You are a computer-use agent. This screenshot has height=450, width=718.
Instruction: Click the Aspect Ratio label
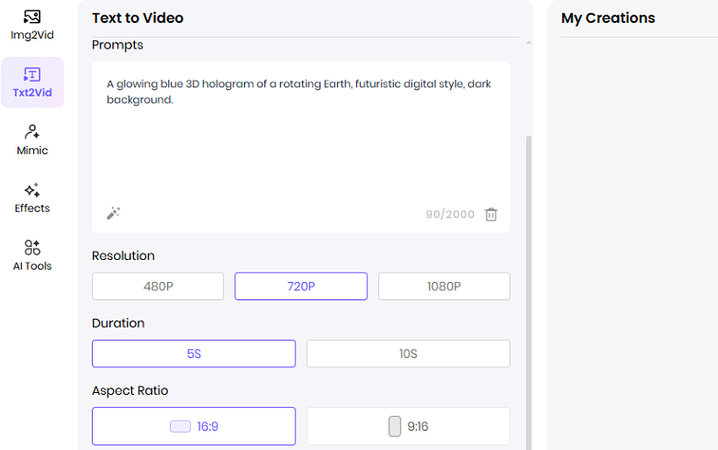pos(130,390)
